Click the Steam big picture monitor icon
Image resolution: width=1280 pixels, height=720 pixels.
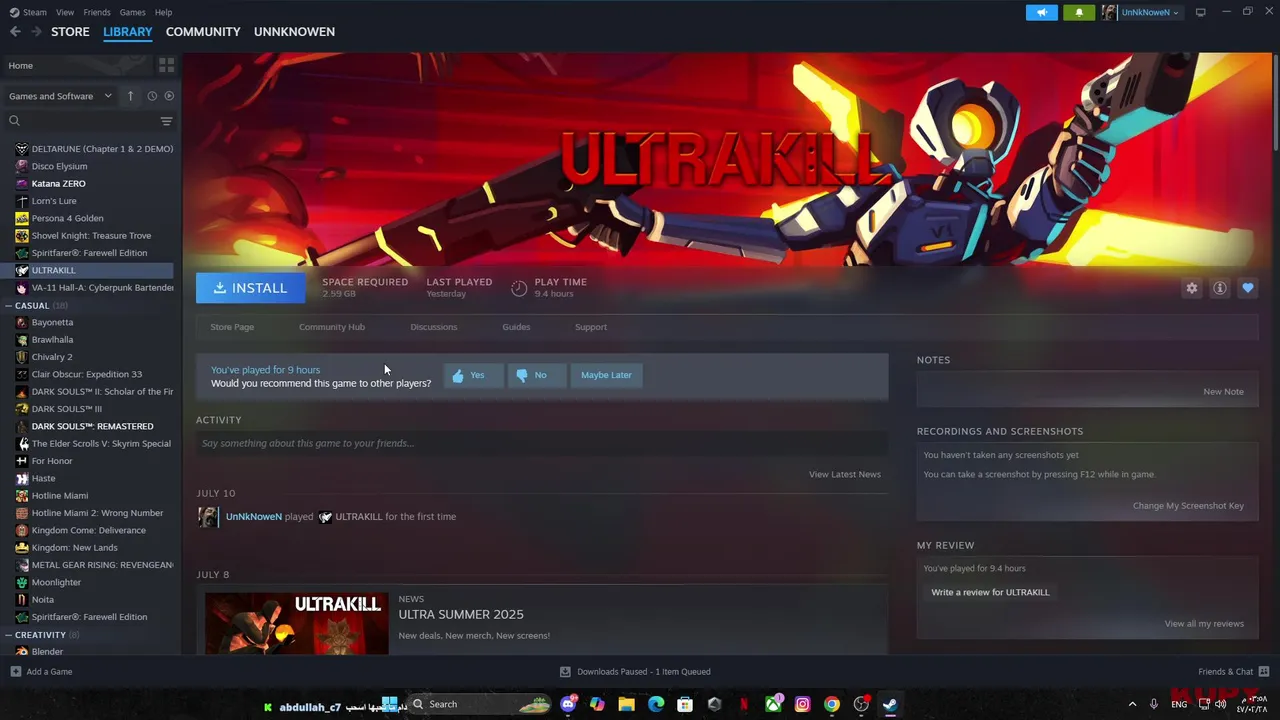pyautogui.click(x=1201, y=12)
